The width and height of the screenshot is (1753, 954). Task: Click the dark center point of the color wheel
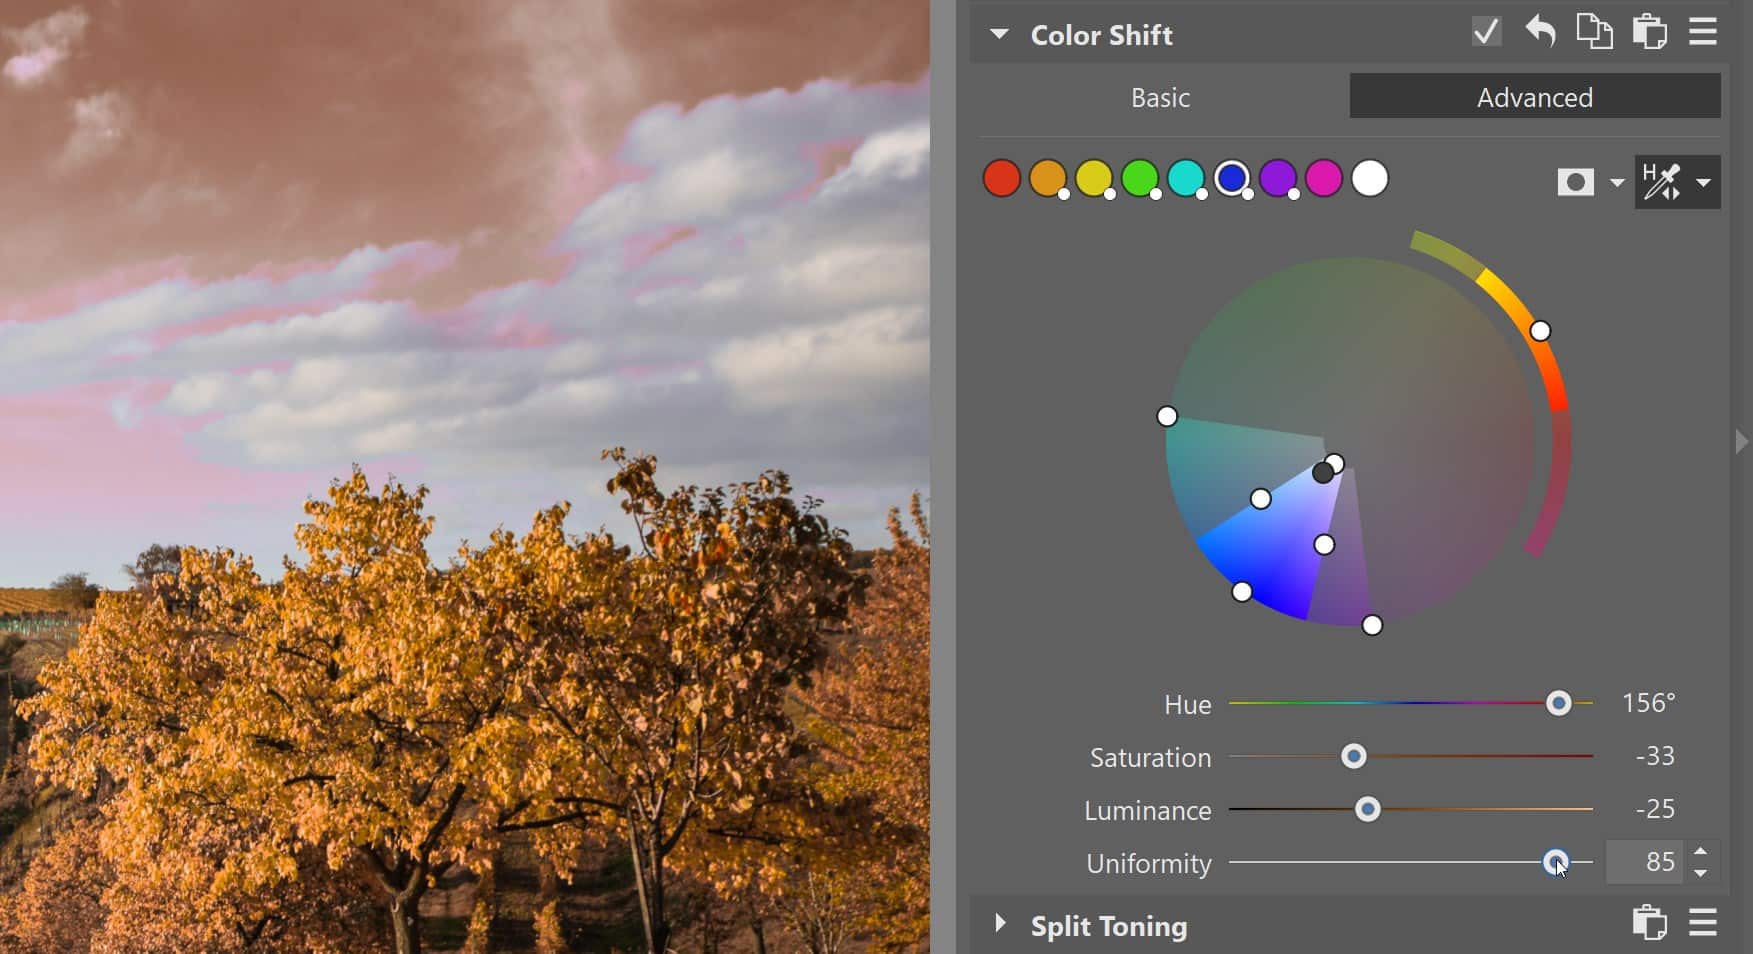[1323, 473]
